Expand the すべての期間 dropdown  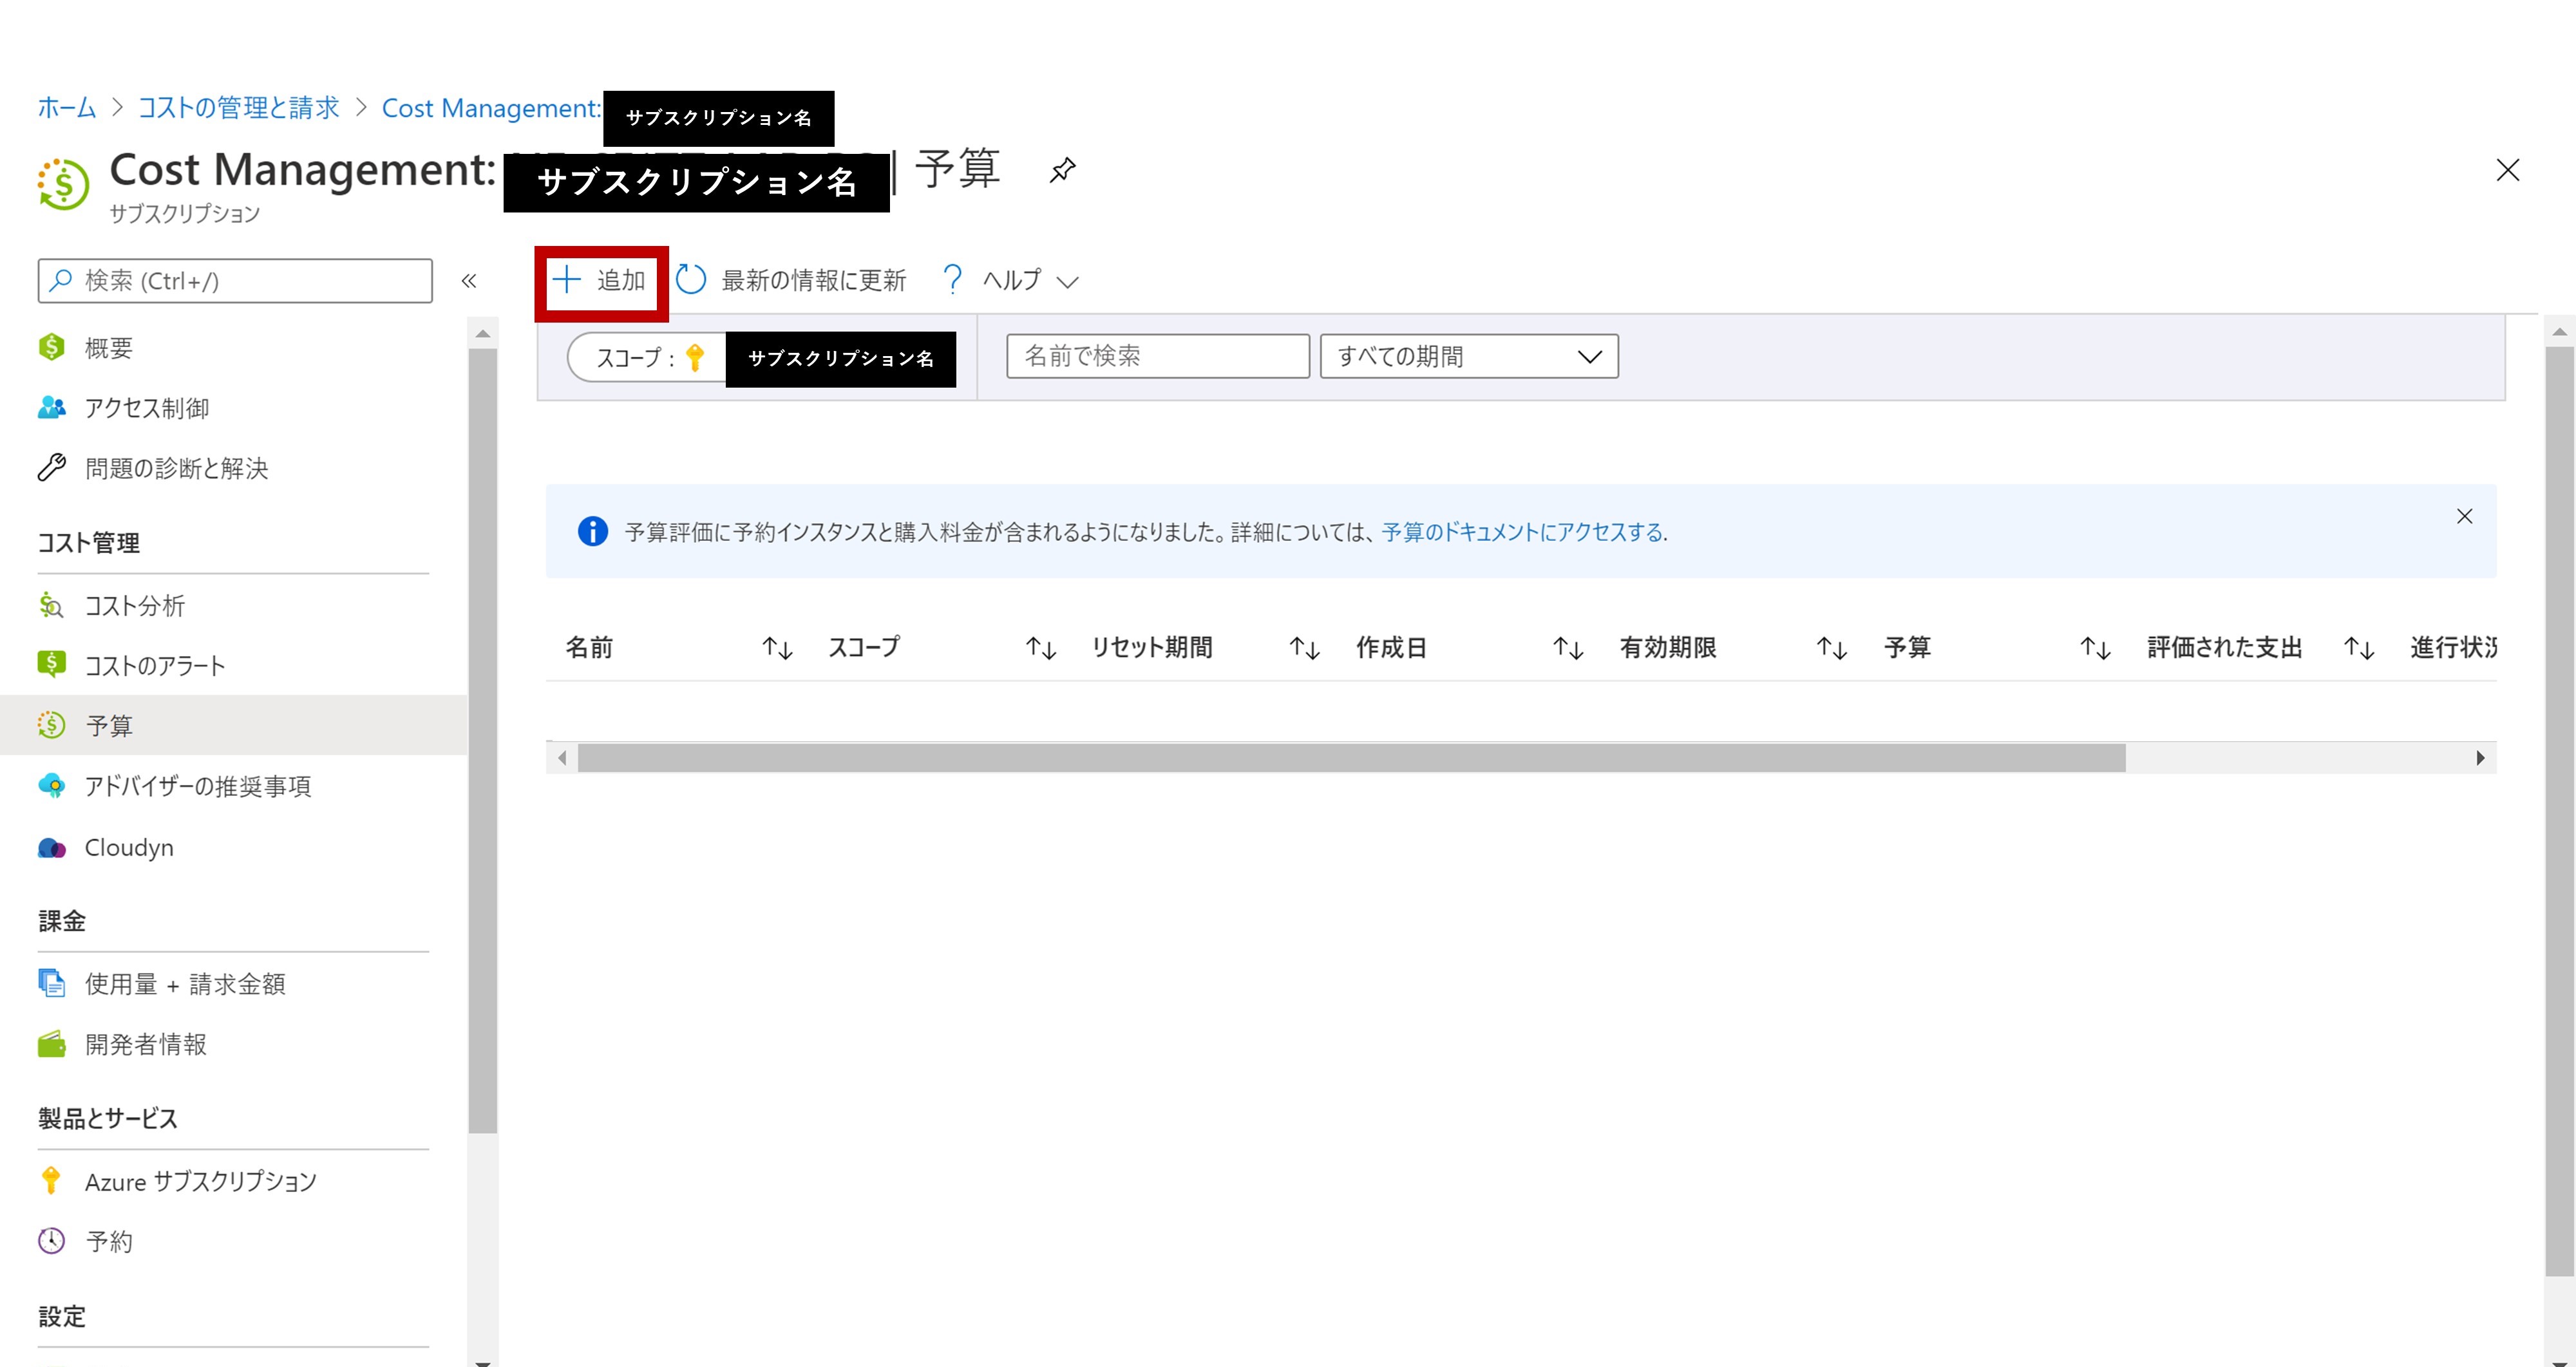pos(1469,356)
